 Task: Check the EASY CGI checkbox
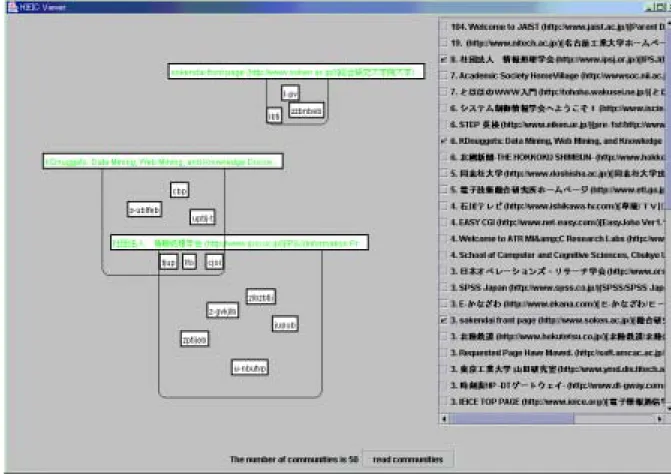[444, 222]
